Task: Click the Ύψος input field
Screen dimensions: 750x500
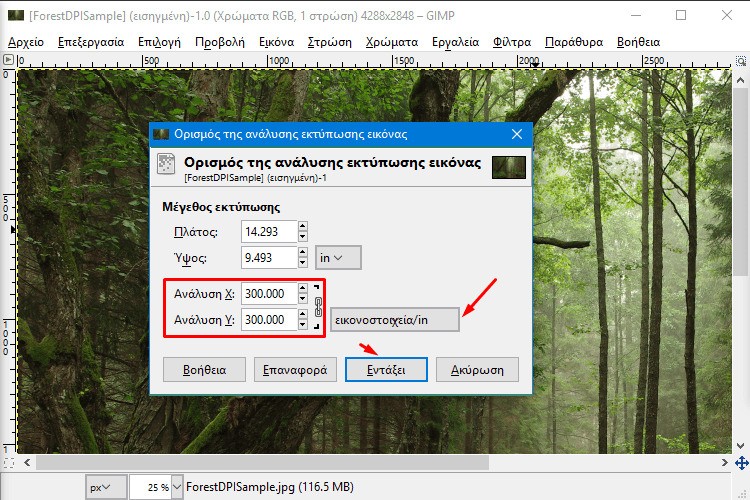Action: click(269, 258)
